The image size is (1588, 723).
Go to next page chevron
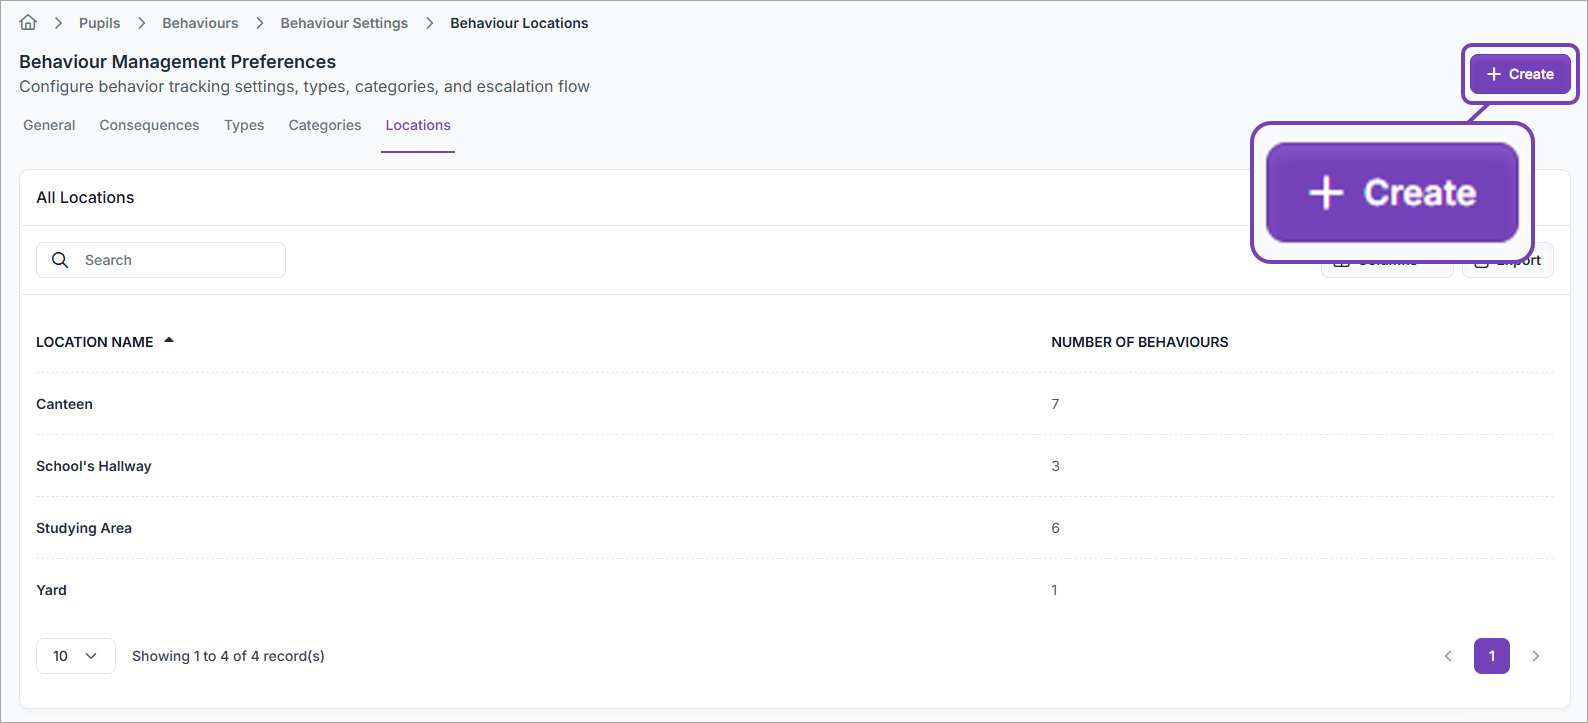[1536, 656]
